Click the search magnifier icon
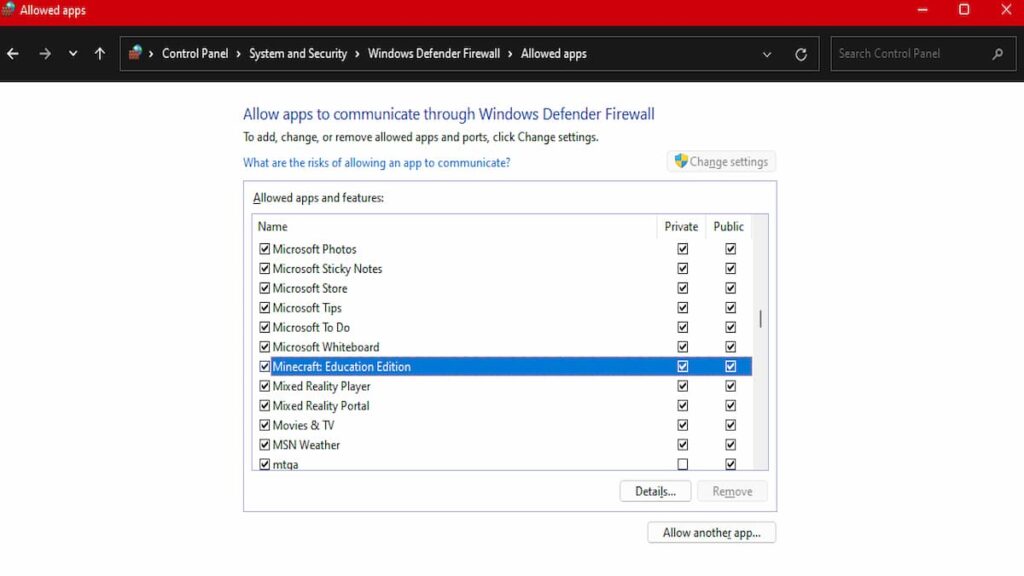Viewport: 1024px width, 576px height. (997, 54)
